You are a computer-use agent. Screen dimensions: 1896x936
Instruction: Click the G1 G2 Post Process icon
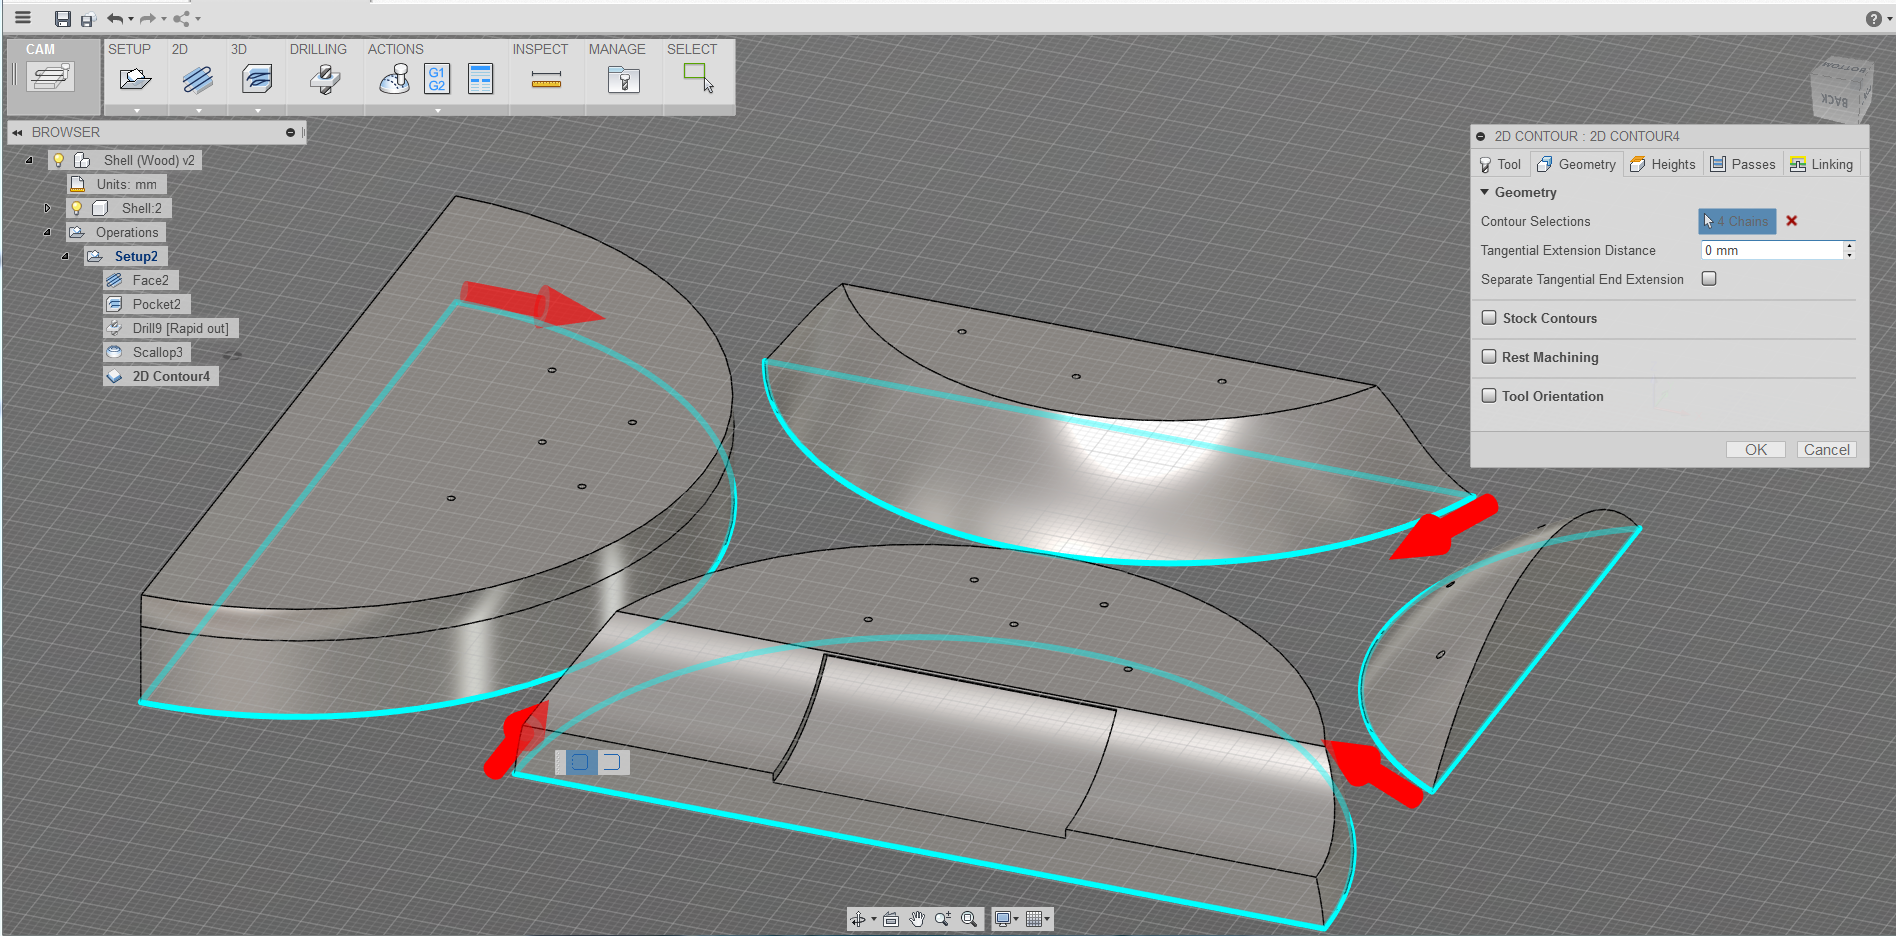point(437,79)
